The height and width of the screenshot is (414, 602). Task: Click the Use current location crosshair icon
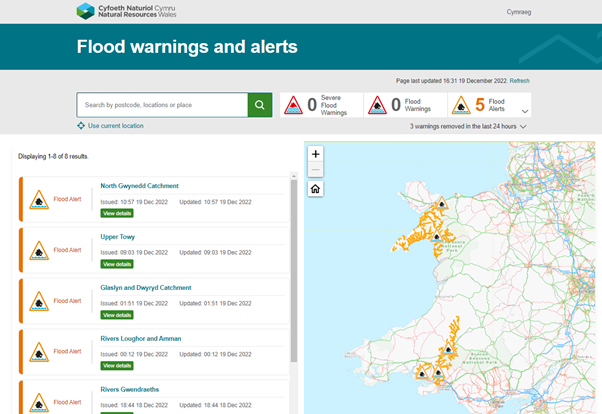tap(81, 126)
